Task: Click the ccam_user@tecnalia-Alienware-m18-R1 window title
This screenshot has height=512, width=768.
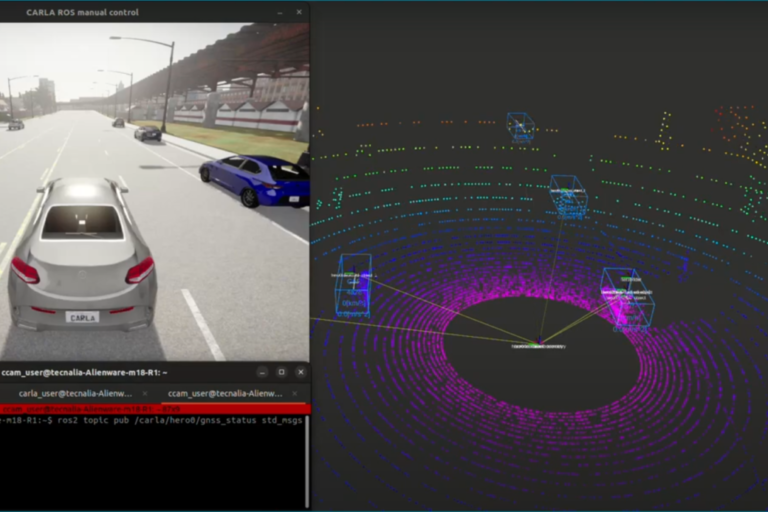Action: coord(84,372)
